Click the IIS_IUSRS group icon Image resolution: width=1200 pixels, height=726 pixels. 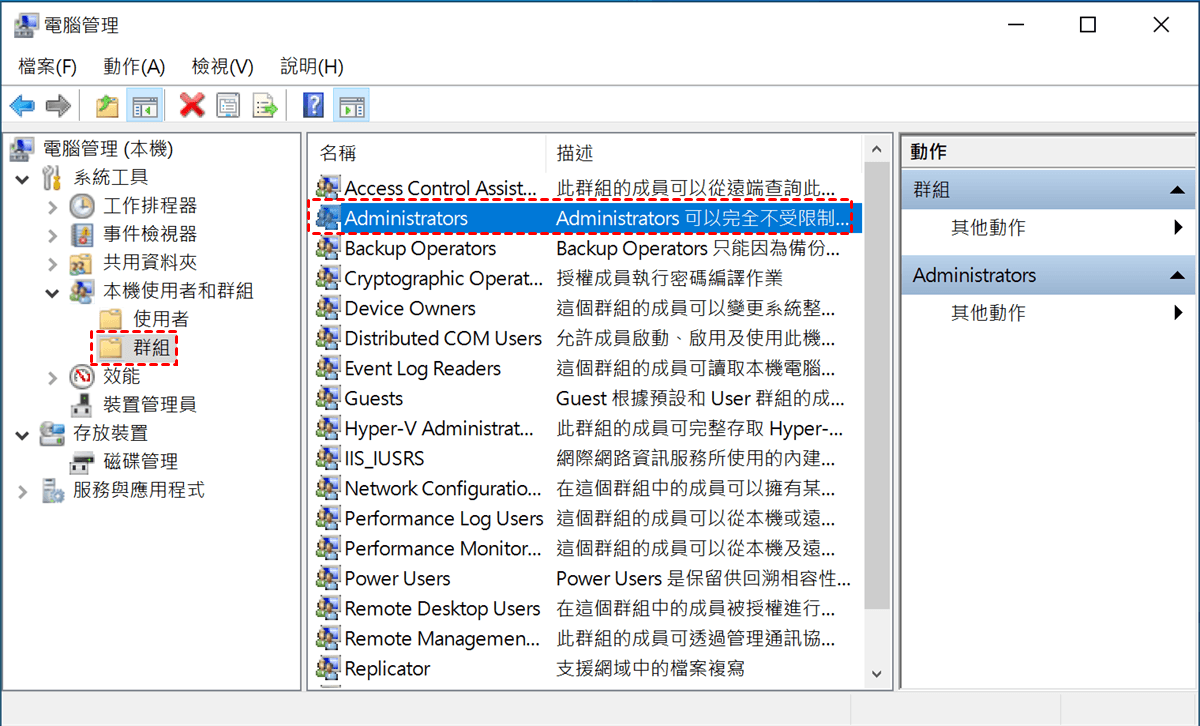click(x=328, y=458)
